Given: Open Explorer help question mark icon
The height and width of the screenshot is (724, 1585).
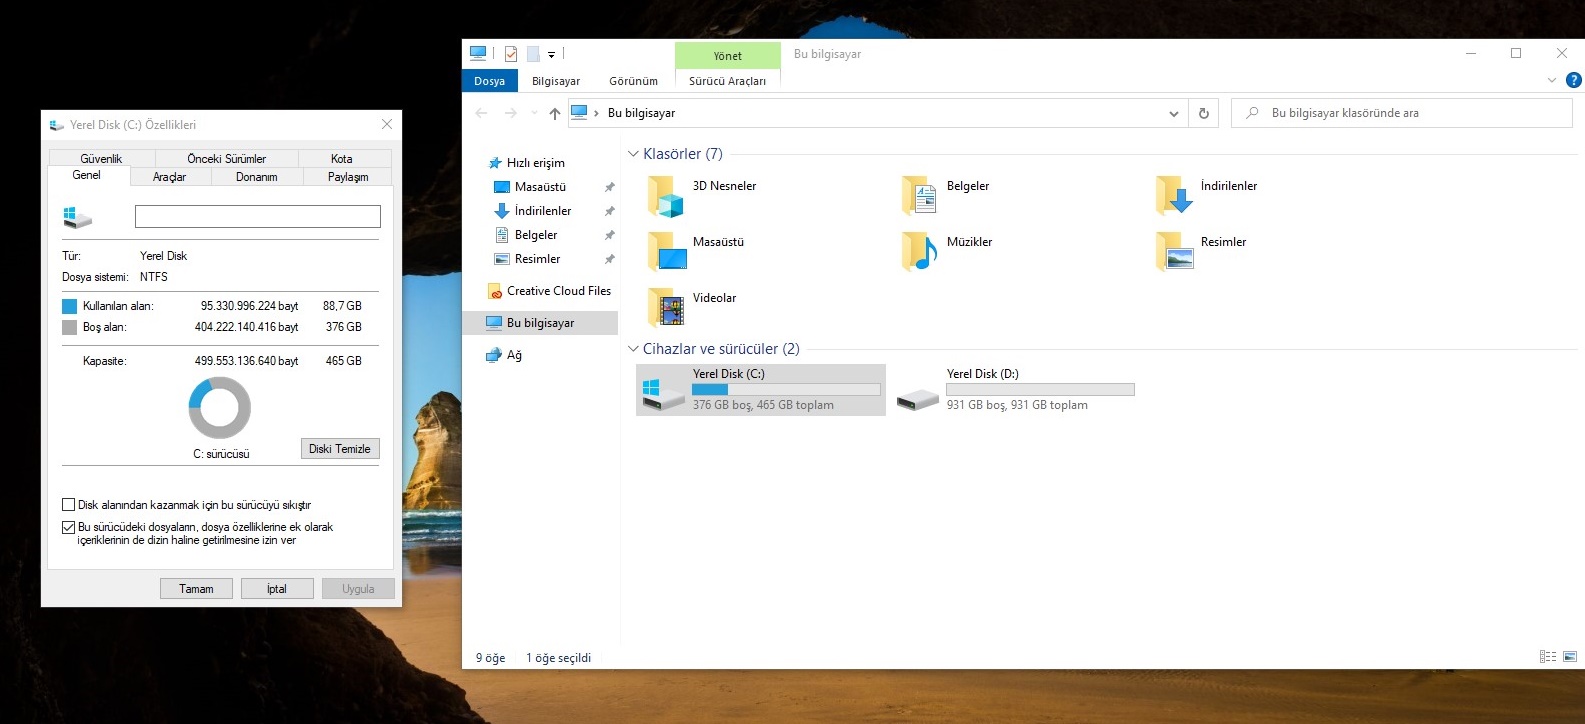Looking at the screenshot, I should (1573, 80).
